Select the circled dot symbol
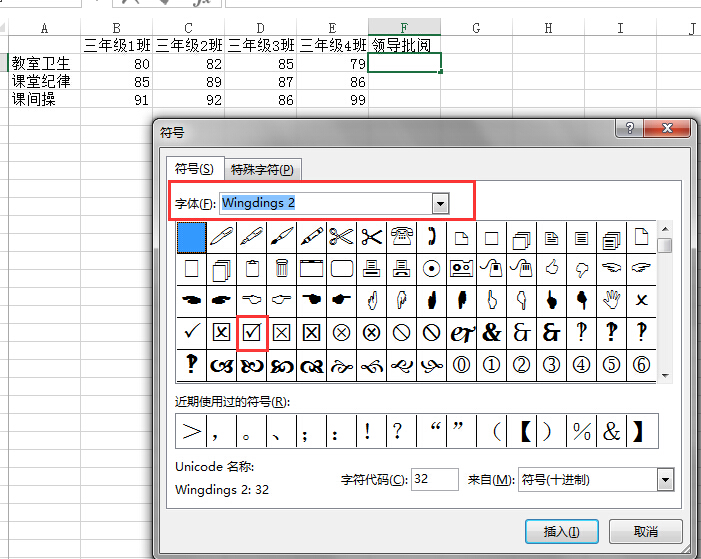Viewport: 701px width, 559px height. [x=431, y=269]
